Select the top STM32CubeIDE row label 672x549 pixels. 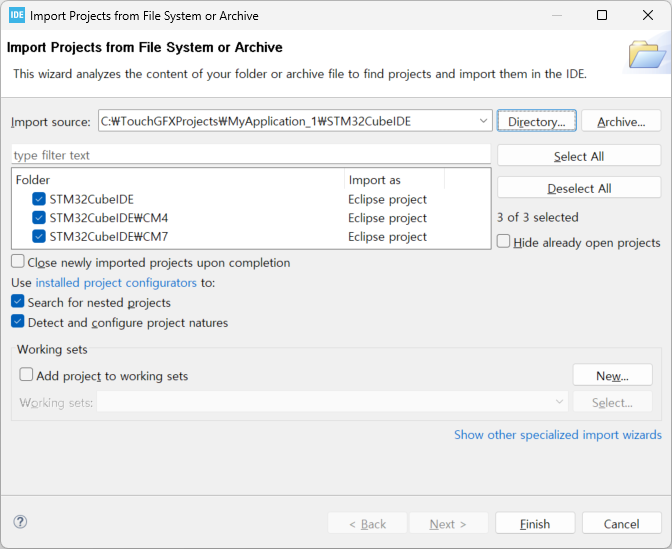point(91,199)
